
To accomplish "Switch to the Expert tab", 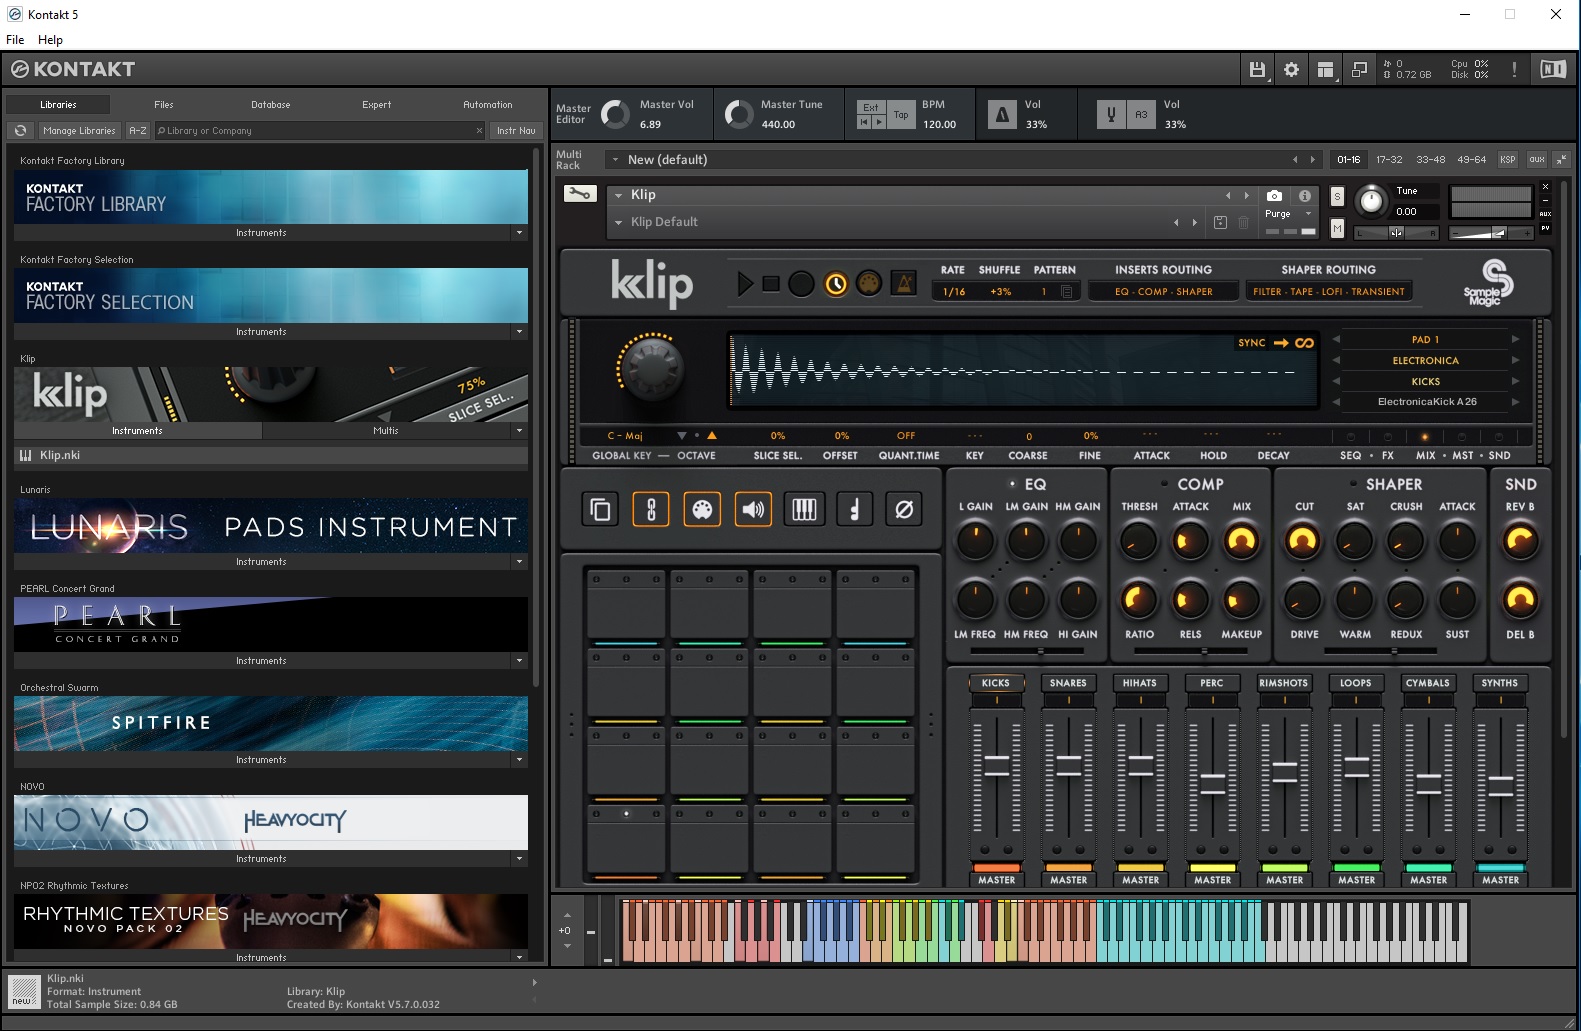I will click(x=377, y=104).
